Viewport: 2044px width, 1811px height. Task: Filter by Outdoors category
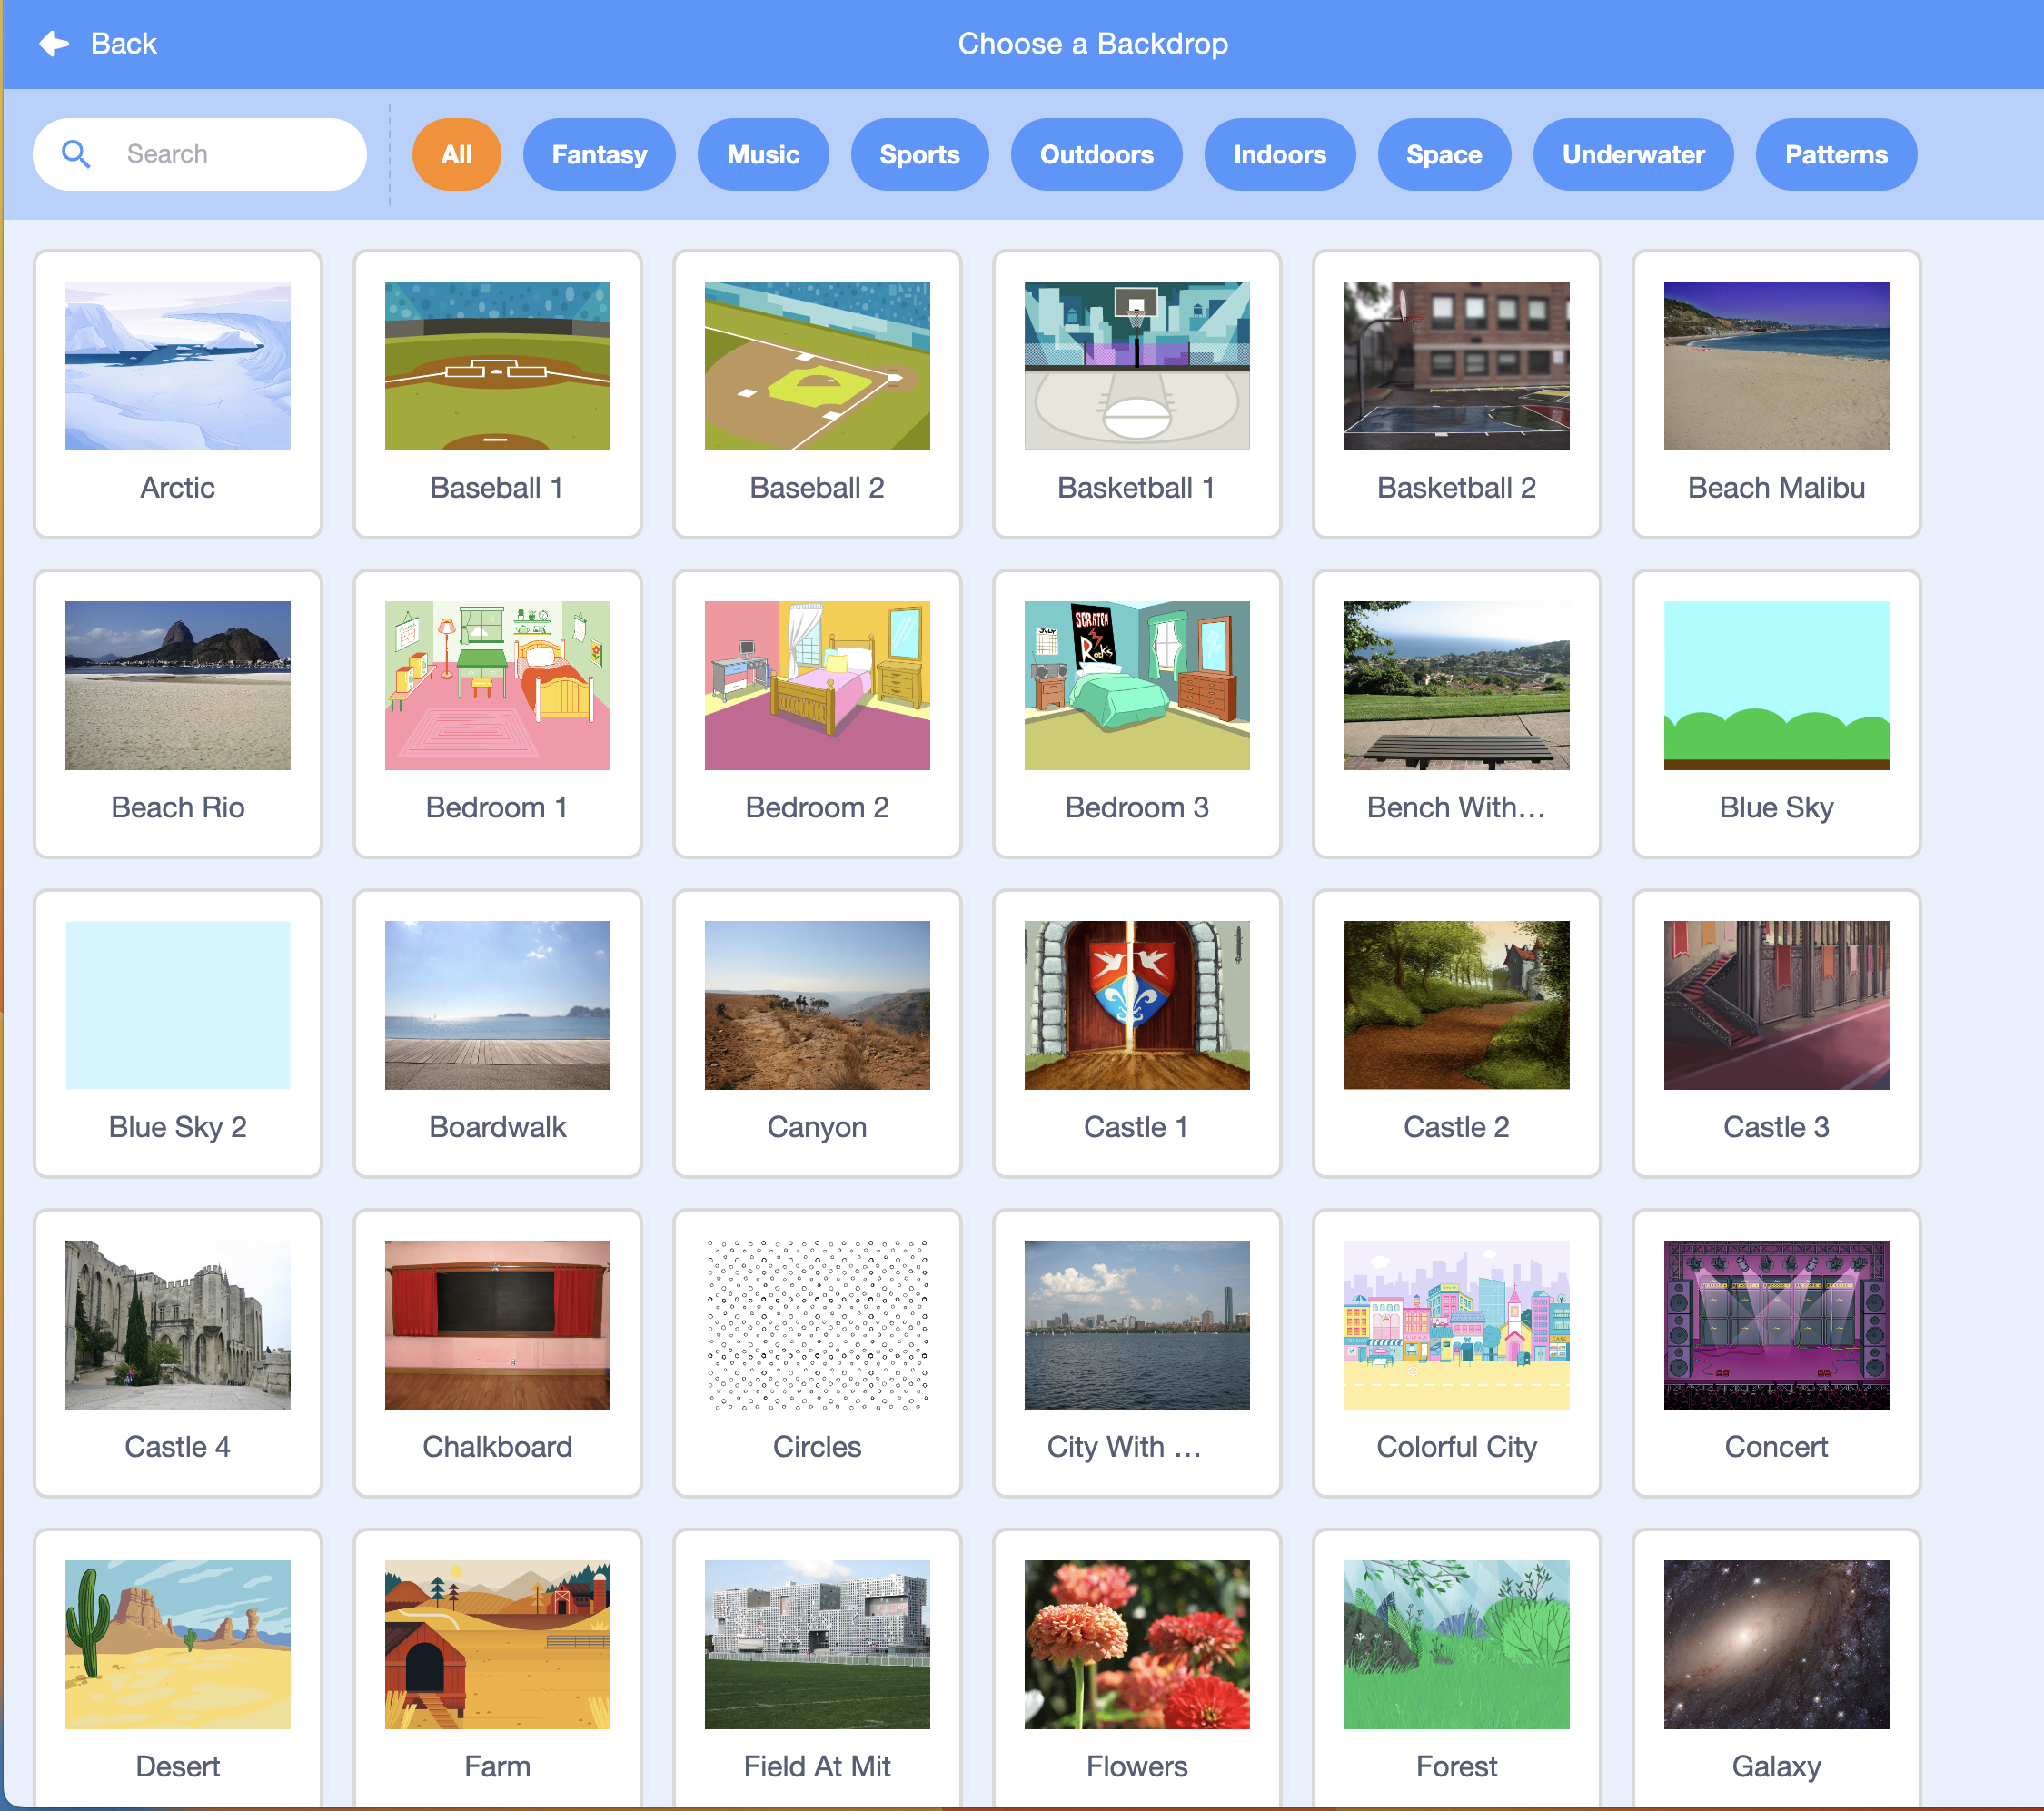click(x=1096, y=154)
